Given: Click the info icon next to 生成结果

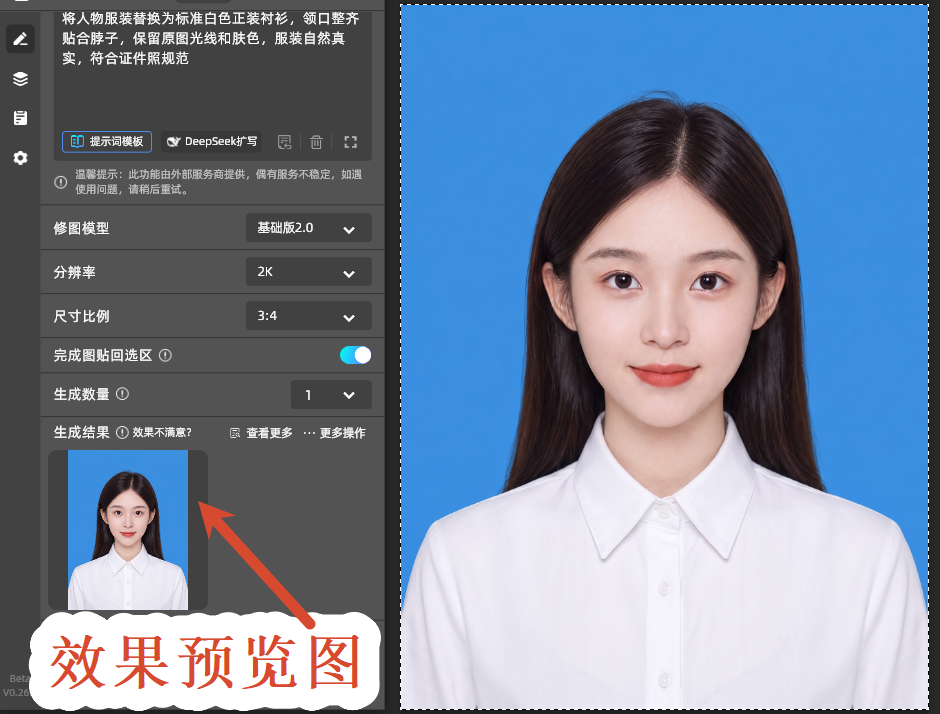Looking at the screenshot, I should point(122,432).
